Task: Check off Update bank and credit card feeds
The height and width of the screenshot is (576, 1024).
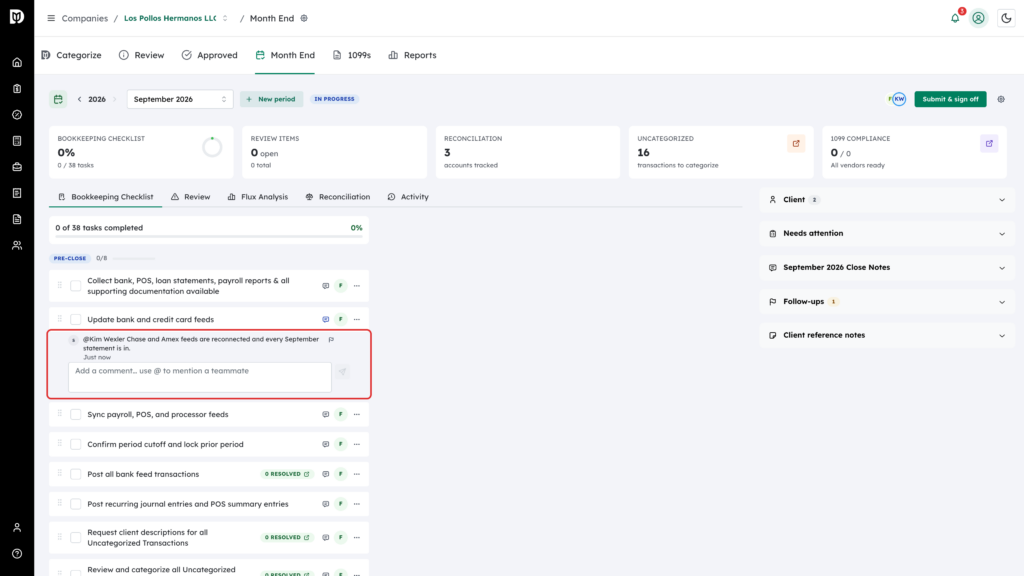Action: coord(76,319)
